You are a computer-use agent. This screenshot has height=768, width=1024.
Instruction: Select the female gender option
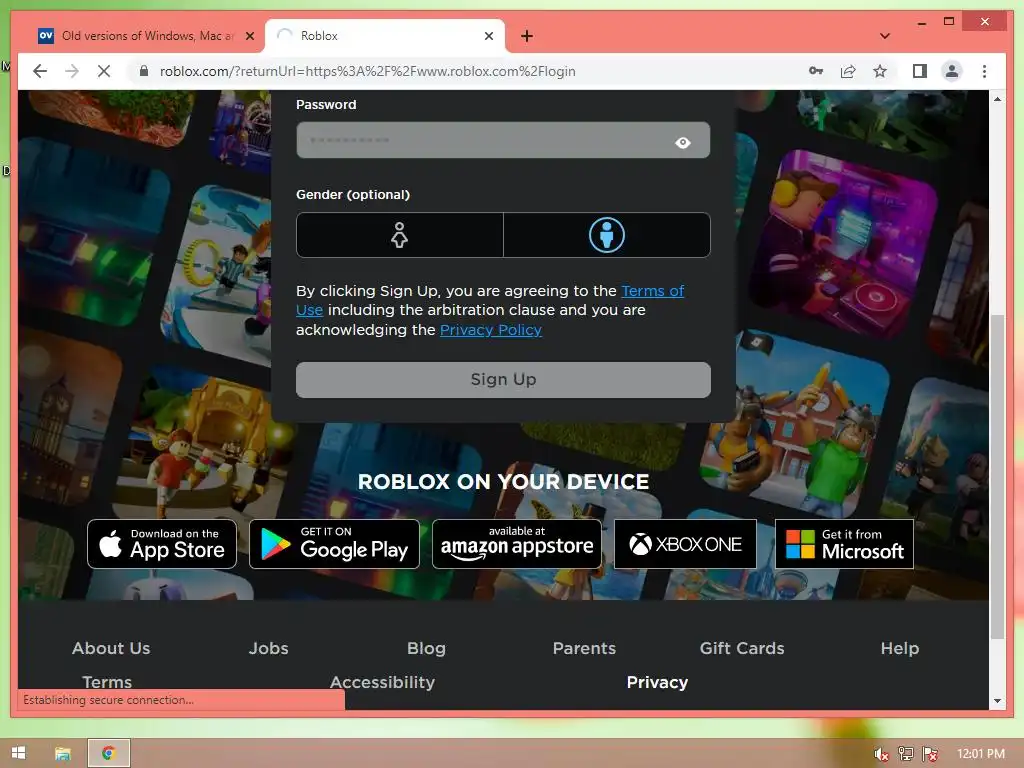400,235
